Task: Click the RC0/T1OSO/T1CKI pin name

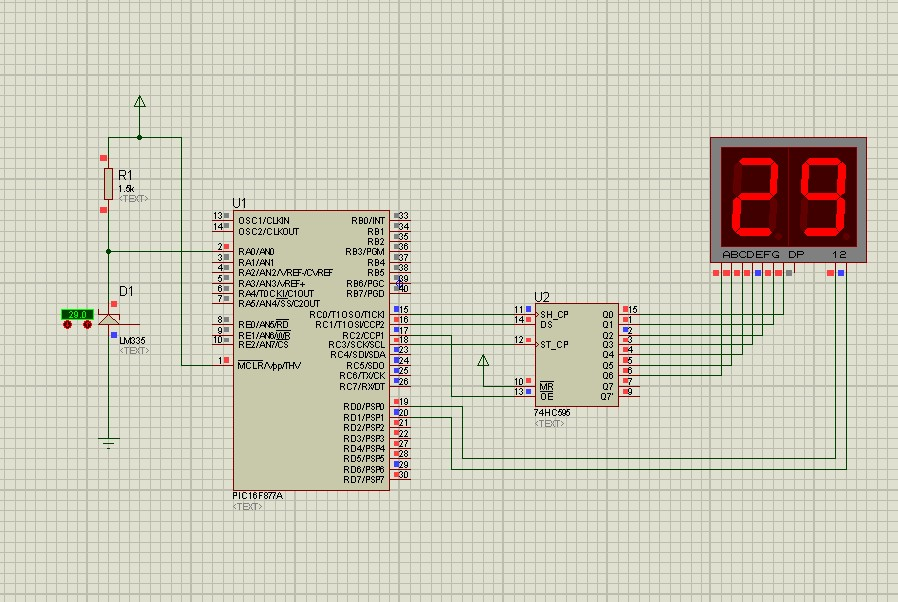Action: [347, 314]
